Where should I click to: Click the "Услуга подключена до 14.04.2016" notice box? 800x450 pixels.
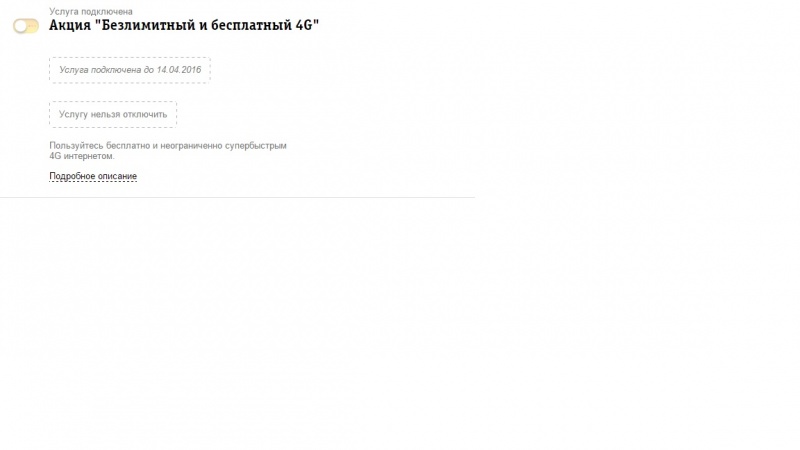coord(130,70)
